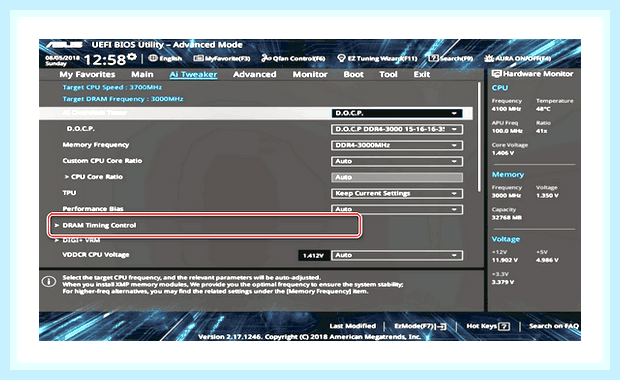Switch to My Favorites tab
The height and width of the screenshot is (380, 620).
pos(87,74)
